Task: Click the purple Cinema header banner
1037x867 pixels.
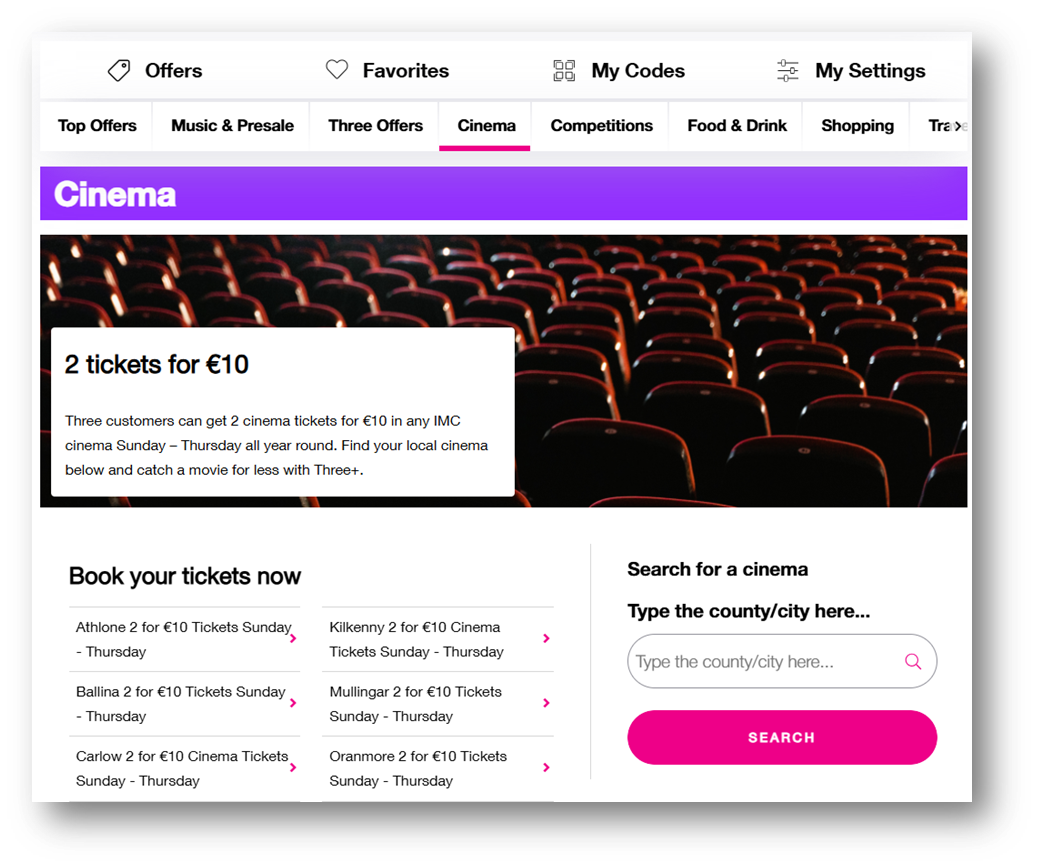Action: coord(503,193)
